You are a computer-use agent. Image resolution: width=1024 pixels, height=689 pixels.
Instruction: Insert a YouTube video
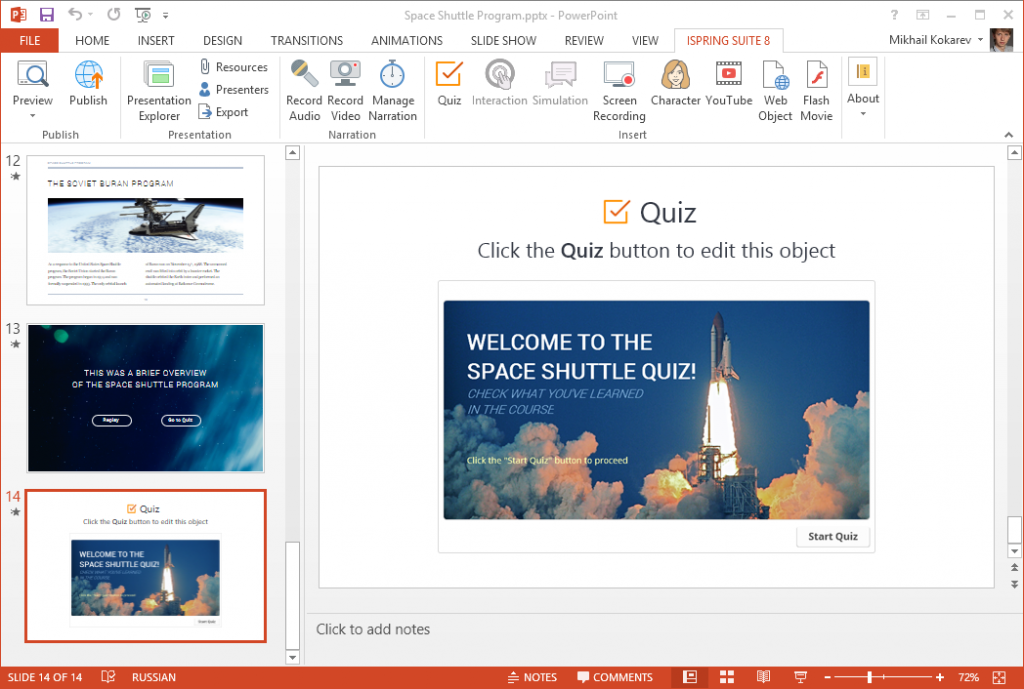tap(729, 83)
